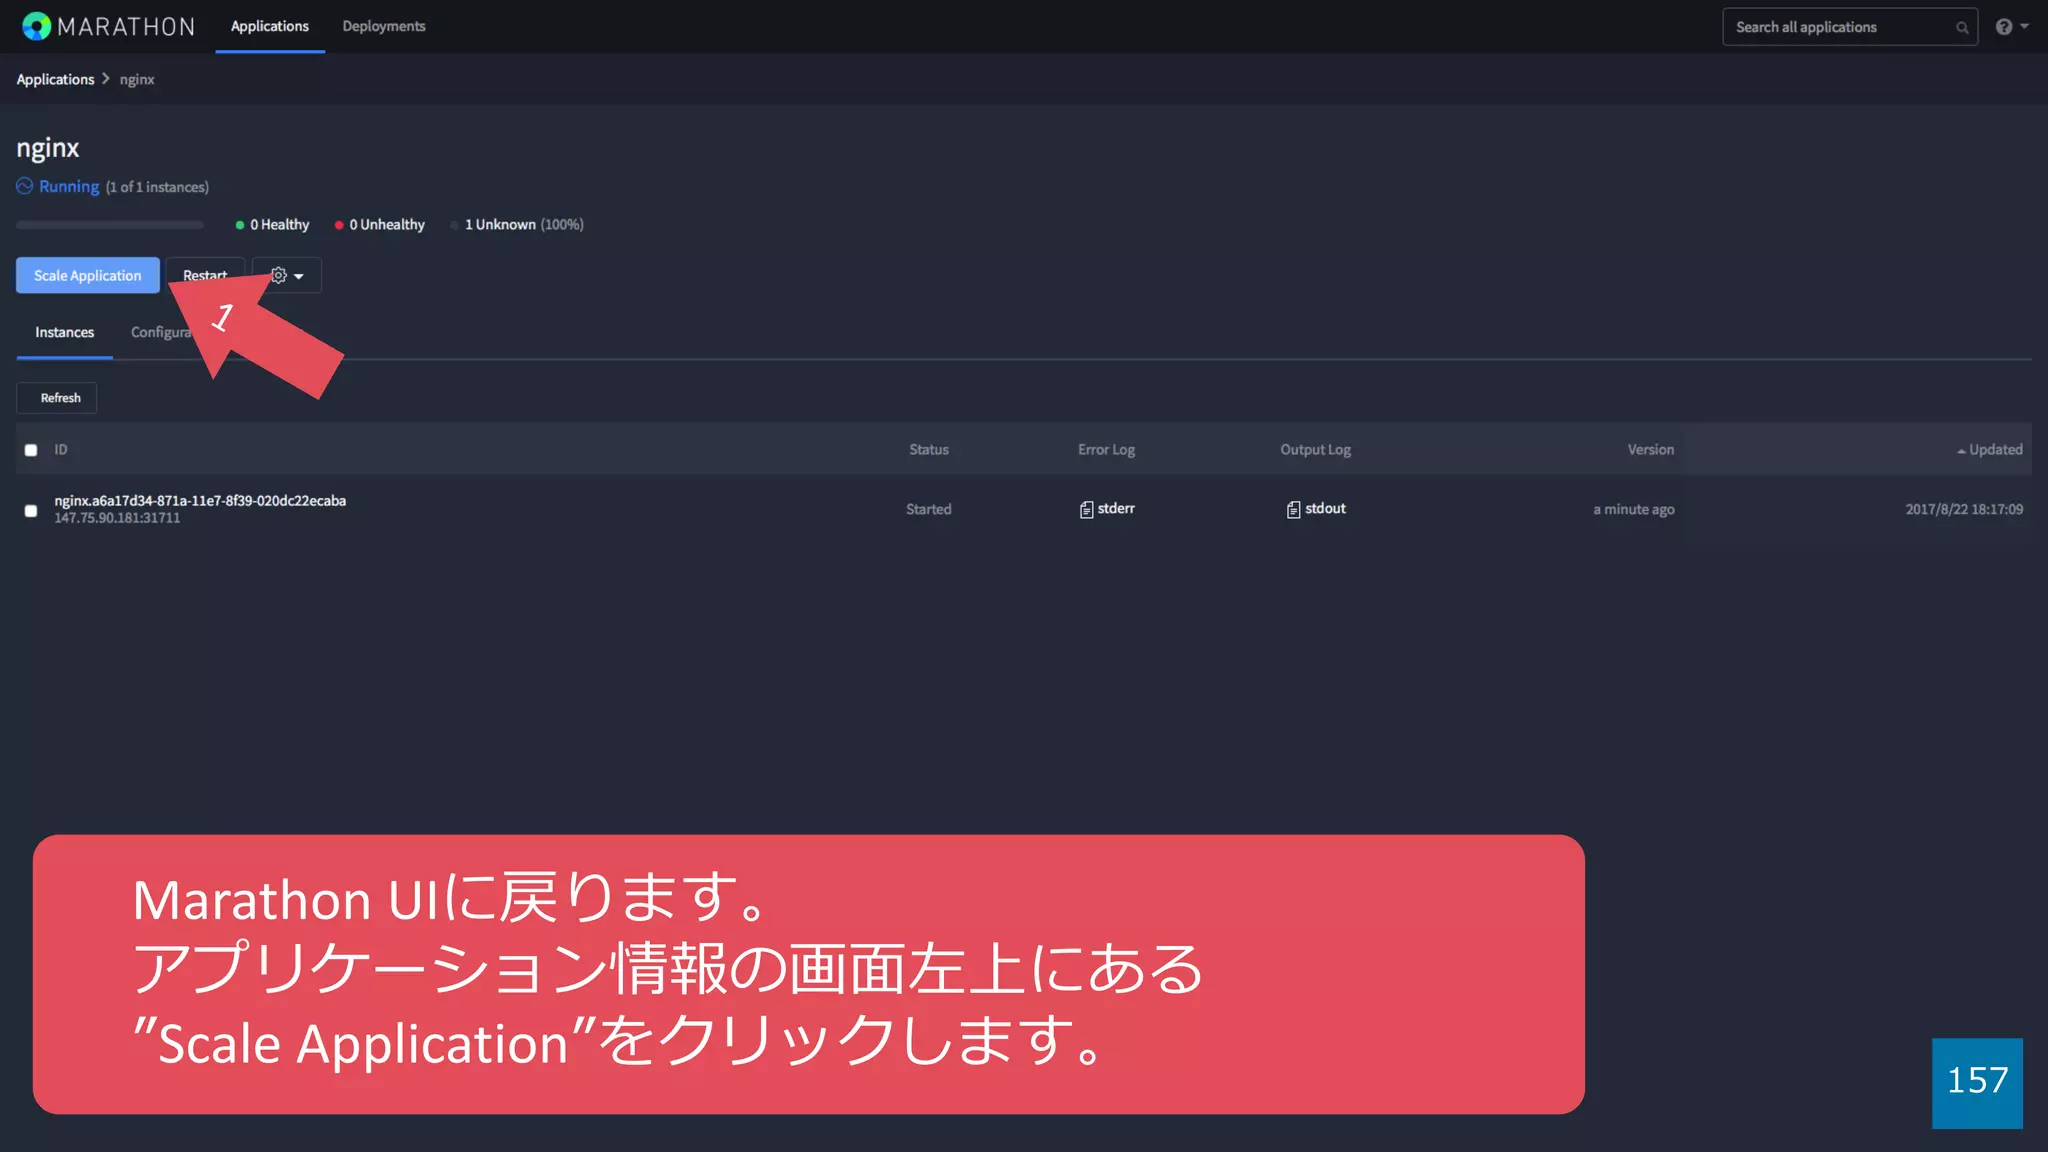2048x1152 pixels.
Task: Click the stderr file icon
Action: (x=1086, y=510)
